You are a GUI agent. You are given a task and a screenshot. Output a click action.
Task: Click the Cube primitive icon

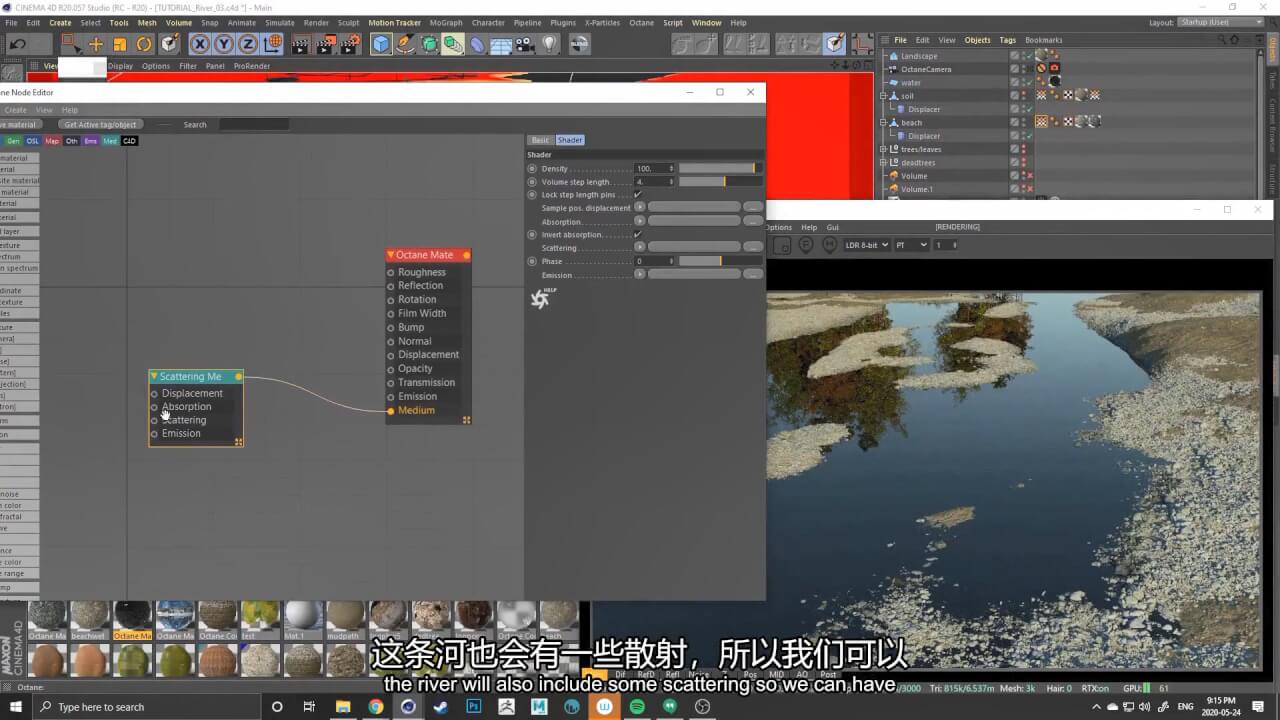381,44
